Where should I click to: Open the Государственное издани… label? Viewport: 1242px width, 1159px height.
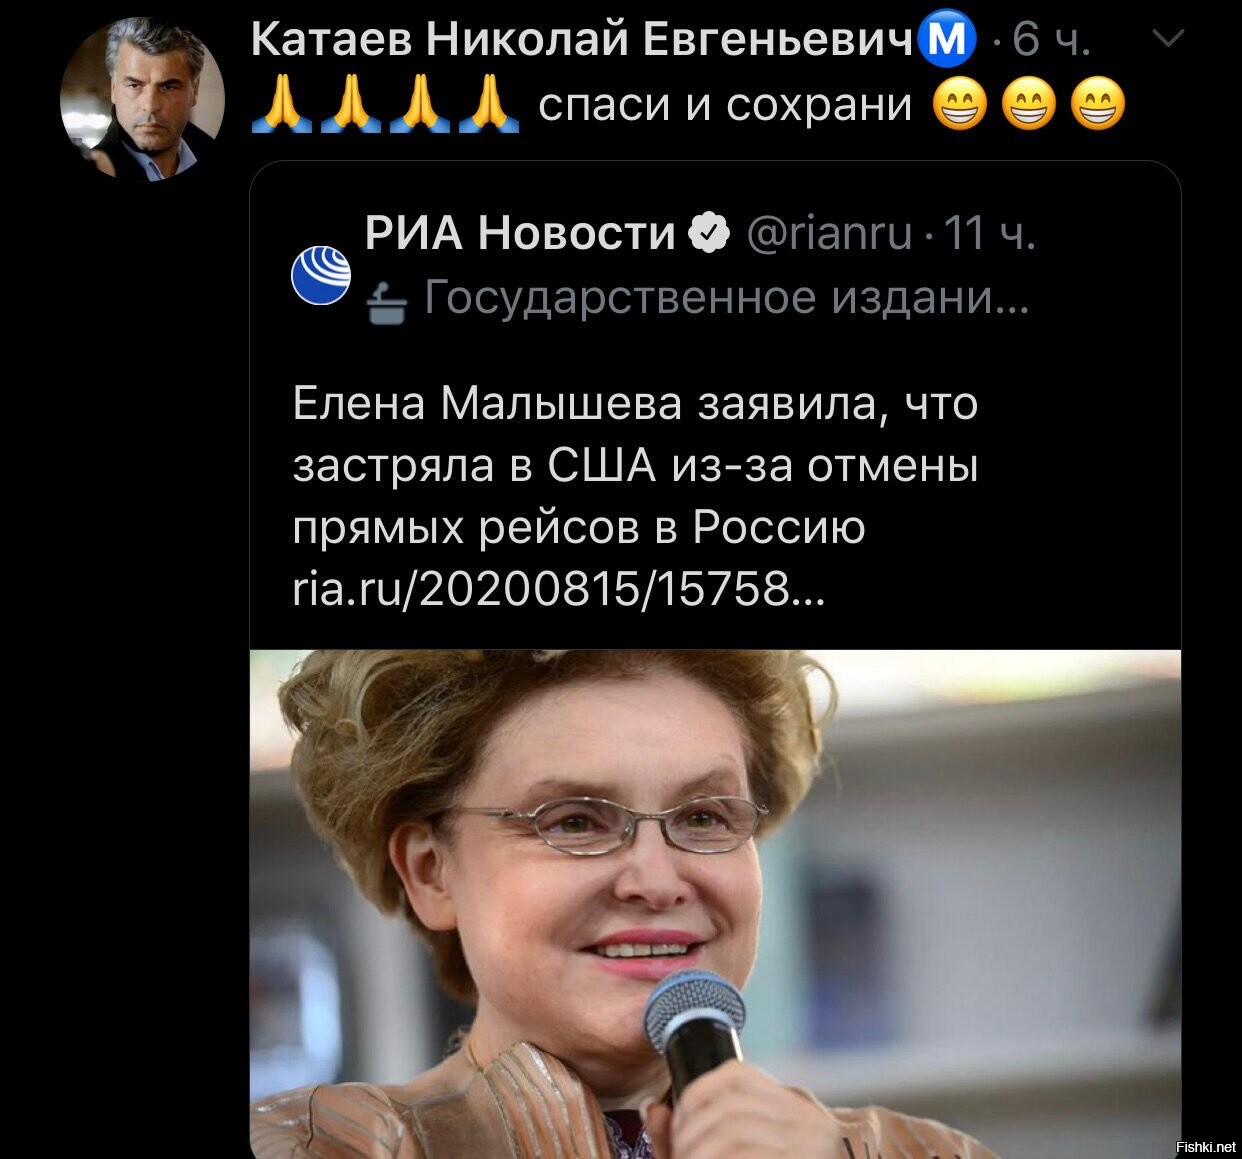coord(726,297)
